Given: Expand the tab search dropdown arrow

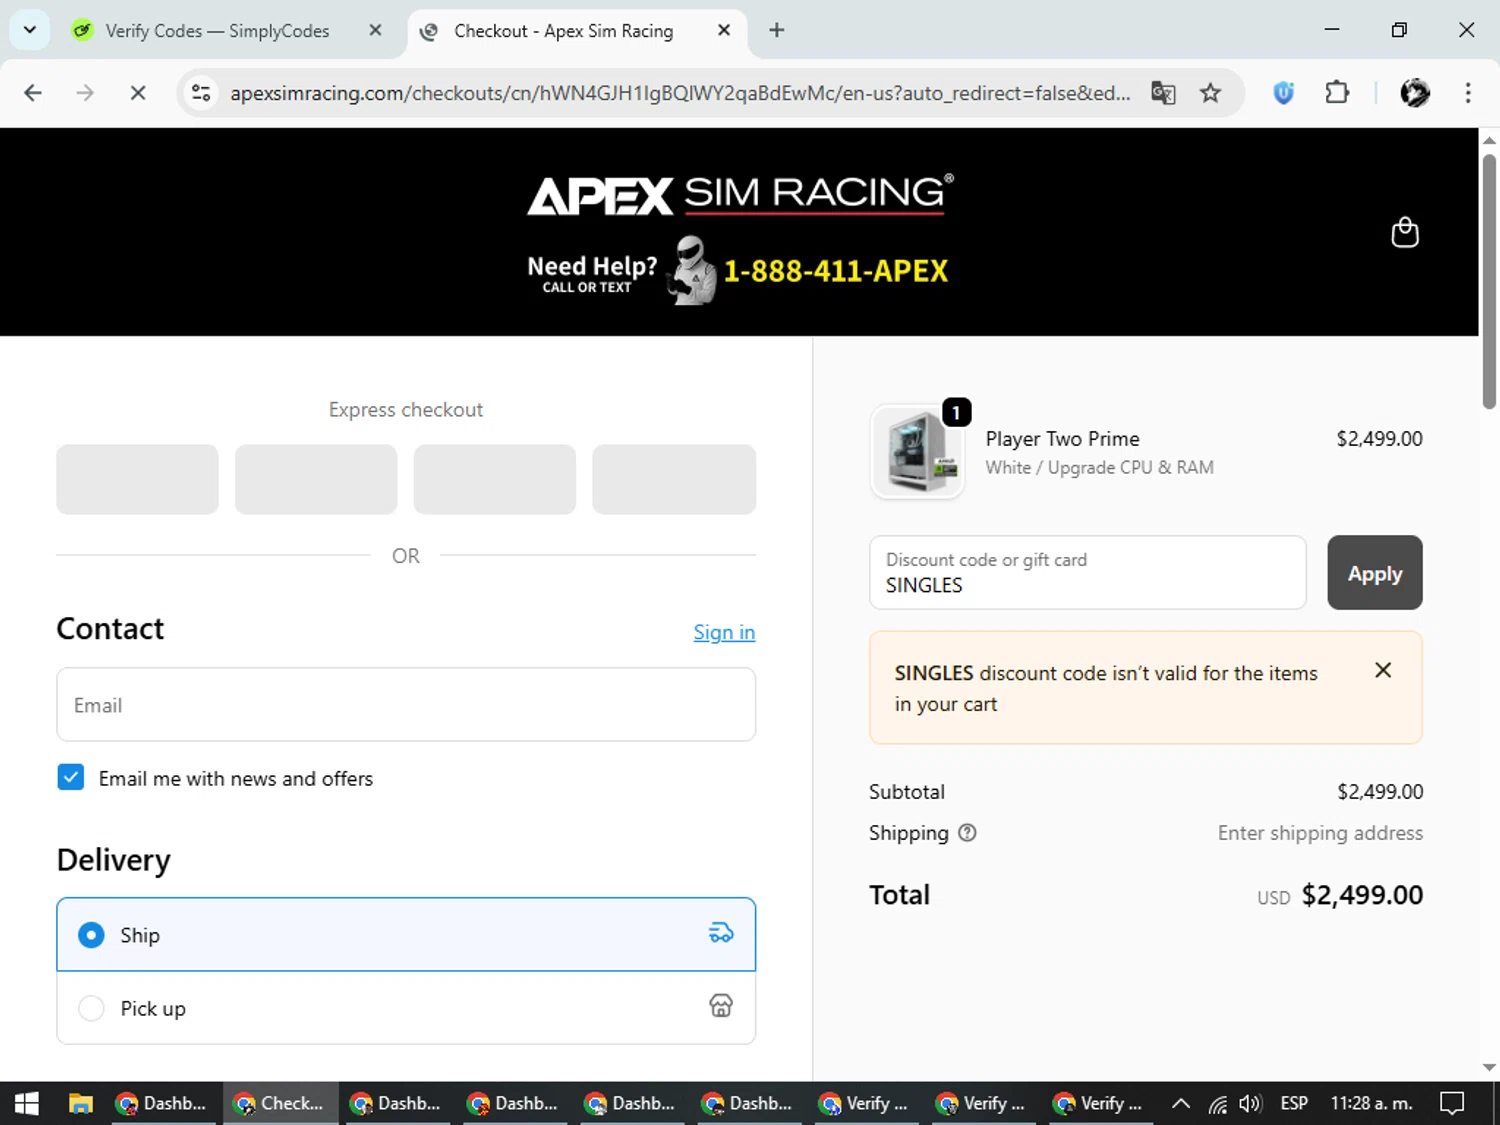Looking at the screenshot, I should [30, 30].
